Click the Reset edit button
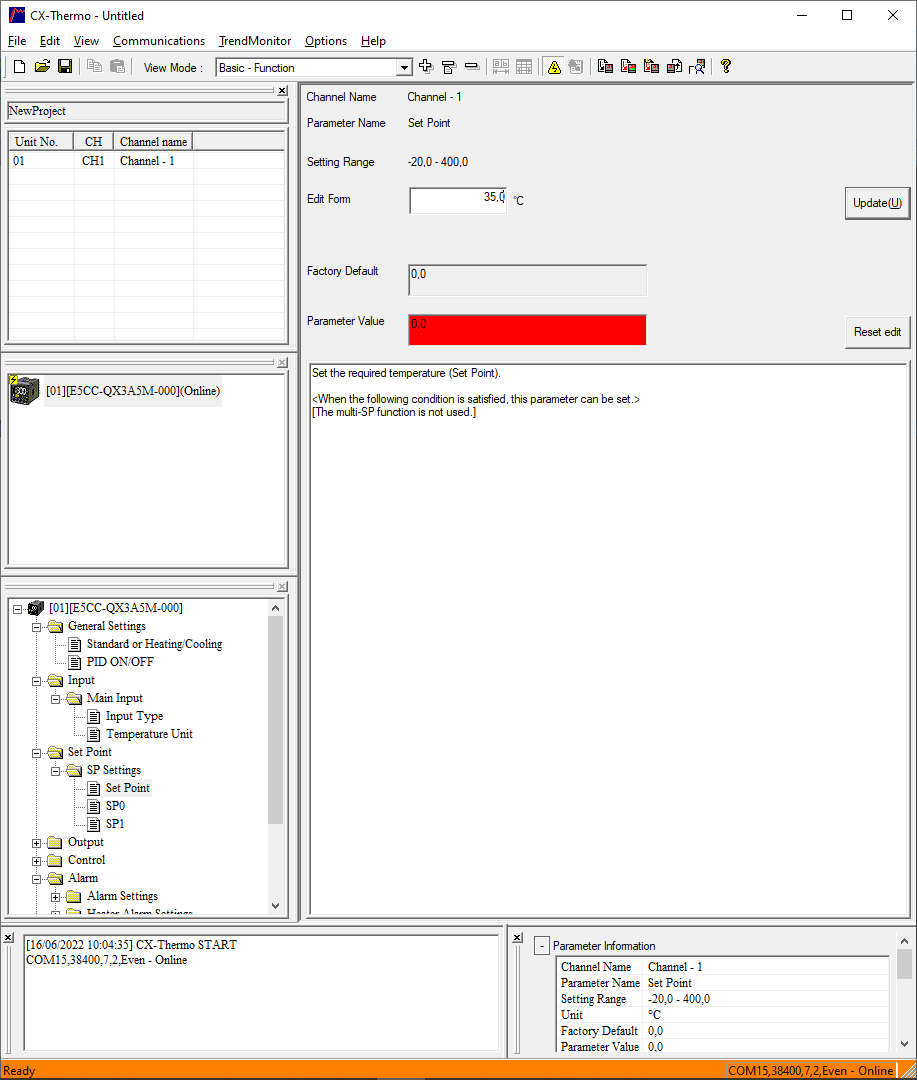Image resolution: width=917 pixels, height=1080 pixels. click(x=877, y=332)
